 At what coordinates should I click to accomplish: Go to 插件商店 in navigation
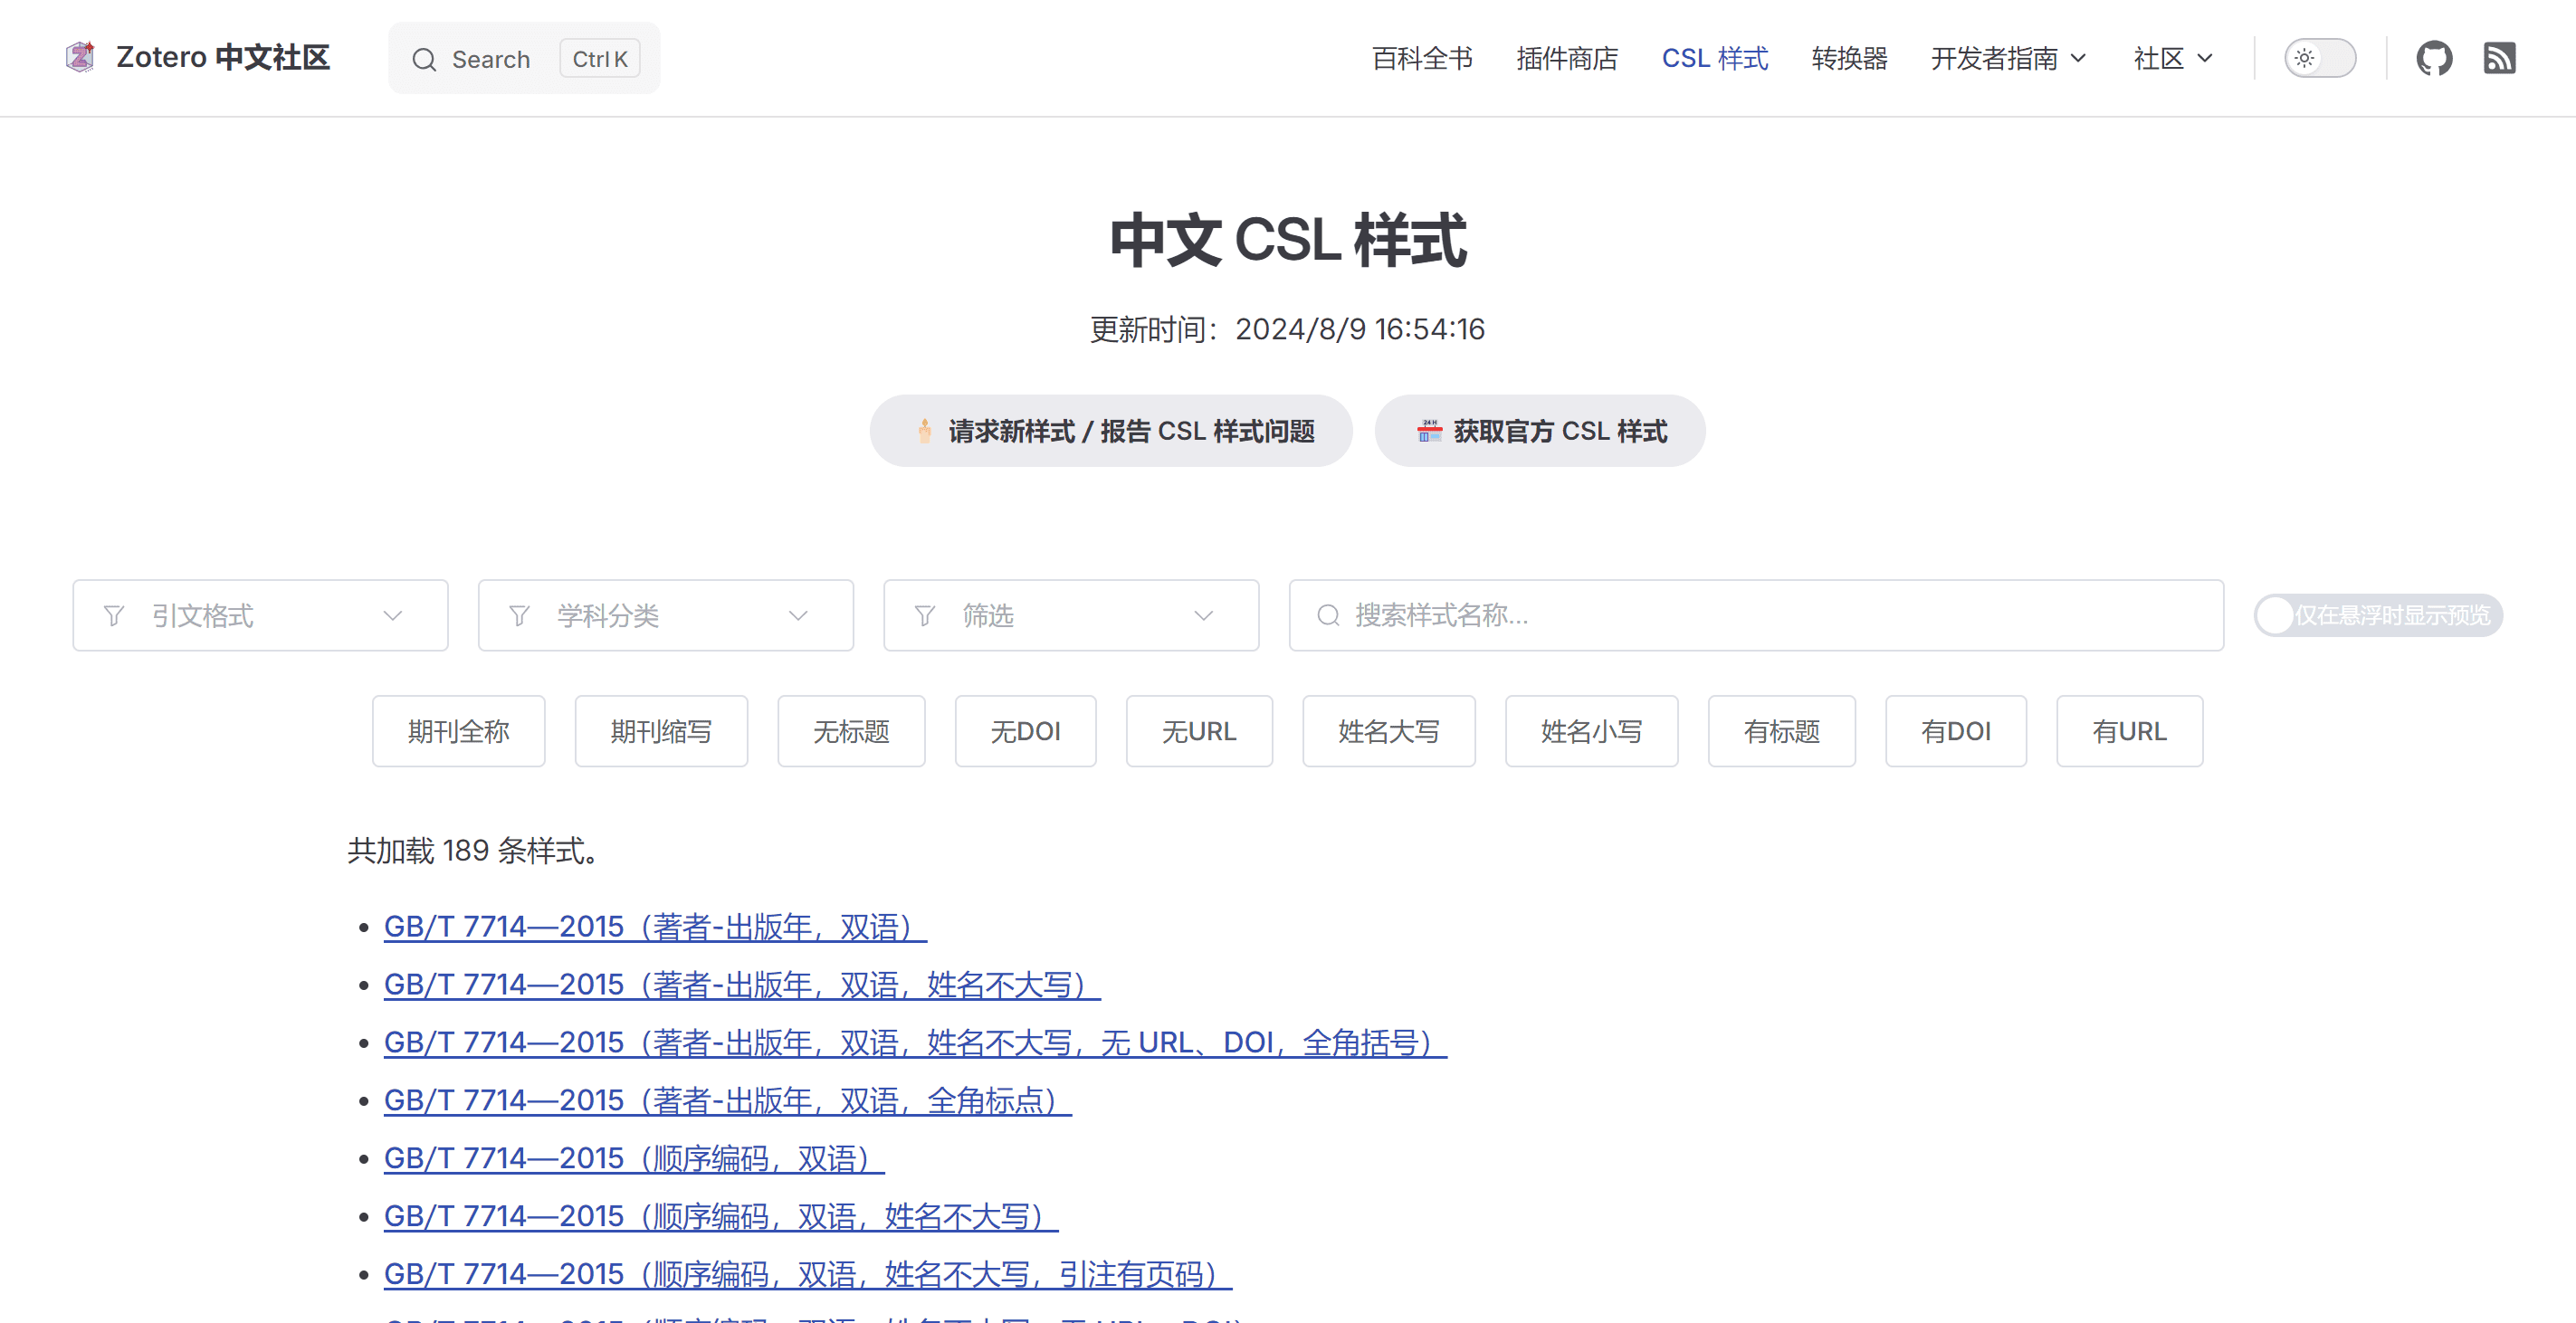[1567, 58]
